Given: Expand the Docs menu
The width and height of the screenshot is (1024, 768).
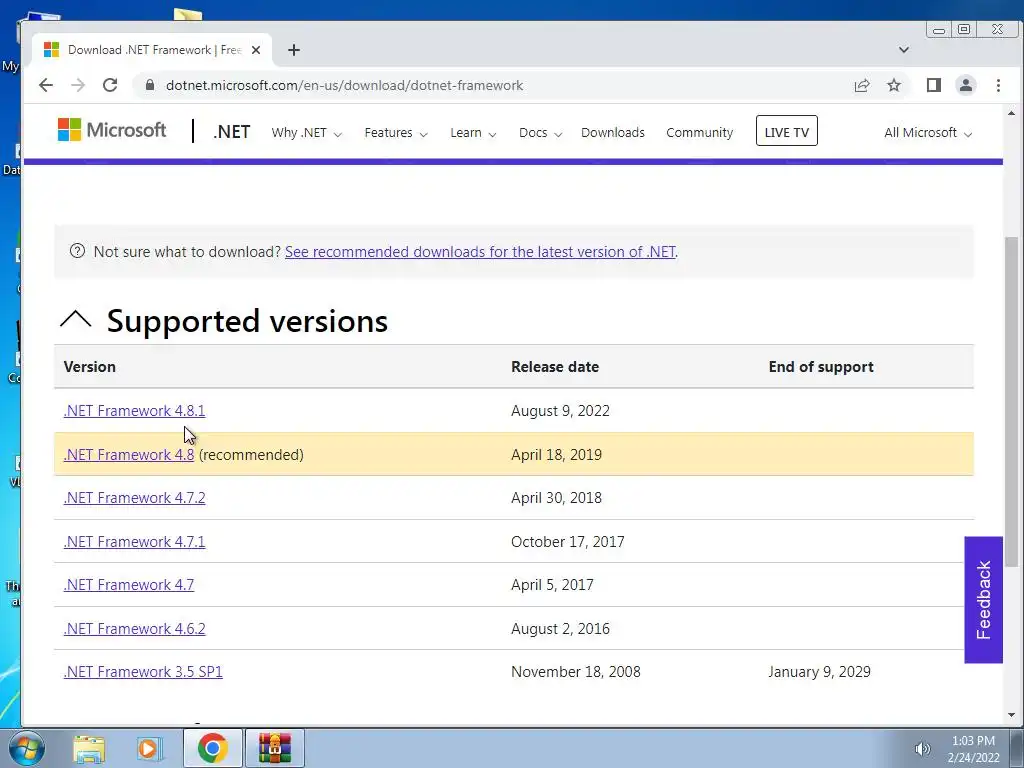Looking at the screenshot, I should 540,133.
